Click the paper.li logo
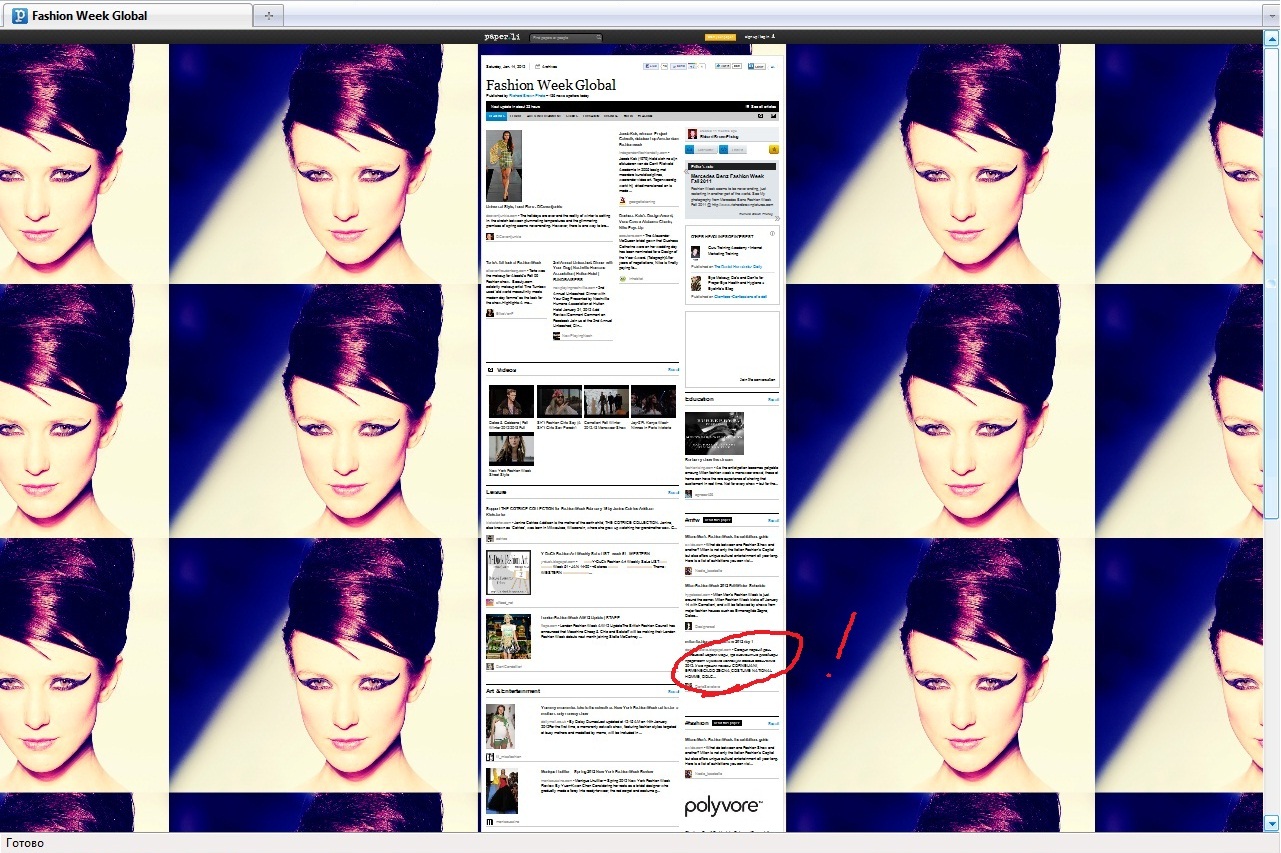This screenshot has height=853, width=1281. (502, 37)
